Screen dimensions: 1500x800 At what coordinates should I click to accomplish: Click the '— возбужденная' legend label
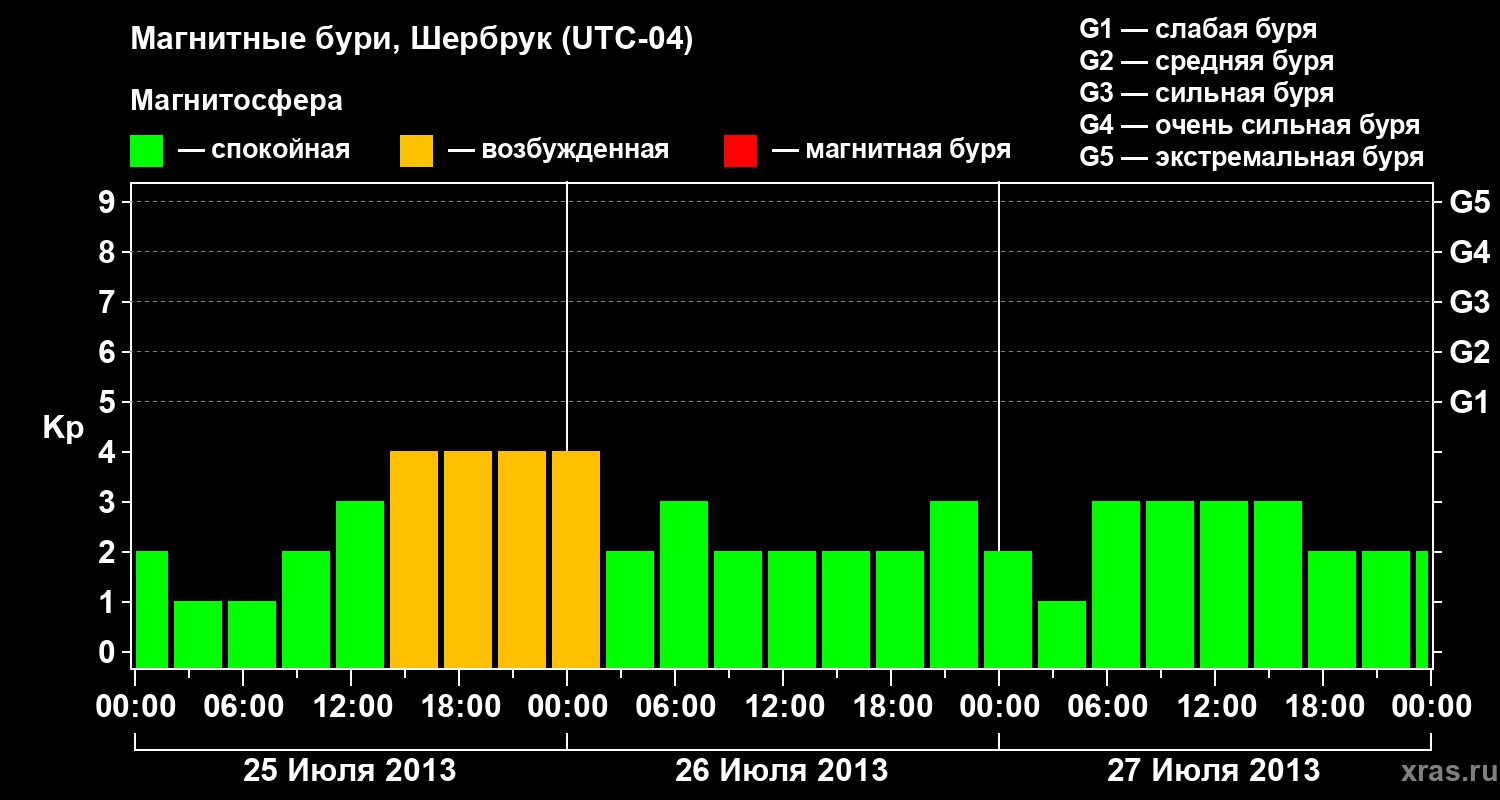click(x=558, y=151)
